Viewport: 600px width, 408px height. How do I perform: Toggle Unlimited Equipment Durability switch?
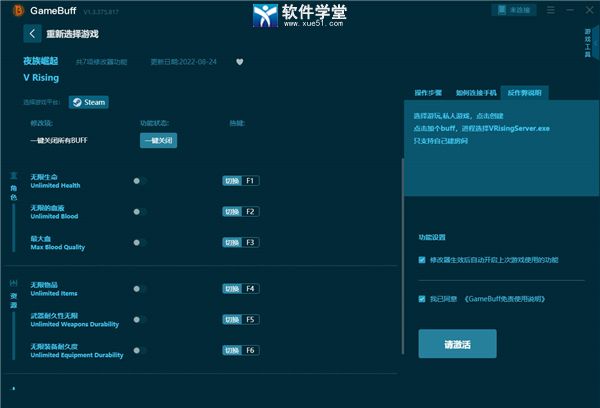140,350
